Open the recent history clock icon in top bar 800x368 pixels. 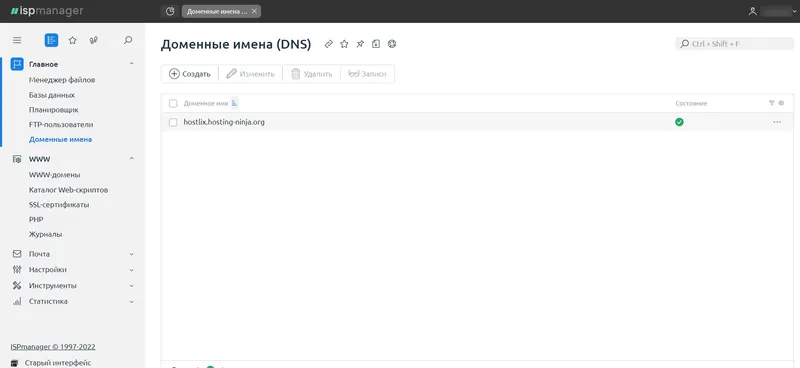pyautogui.click(x=170, y=11)
